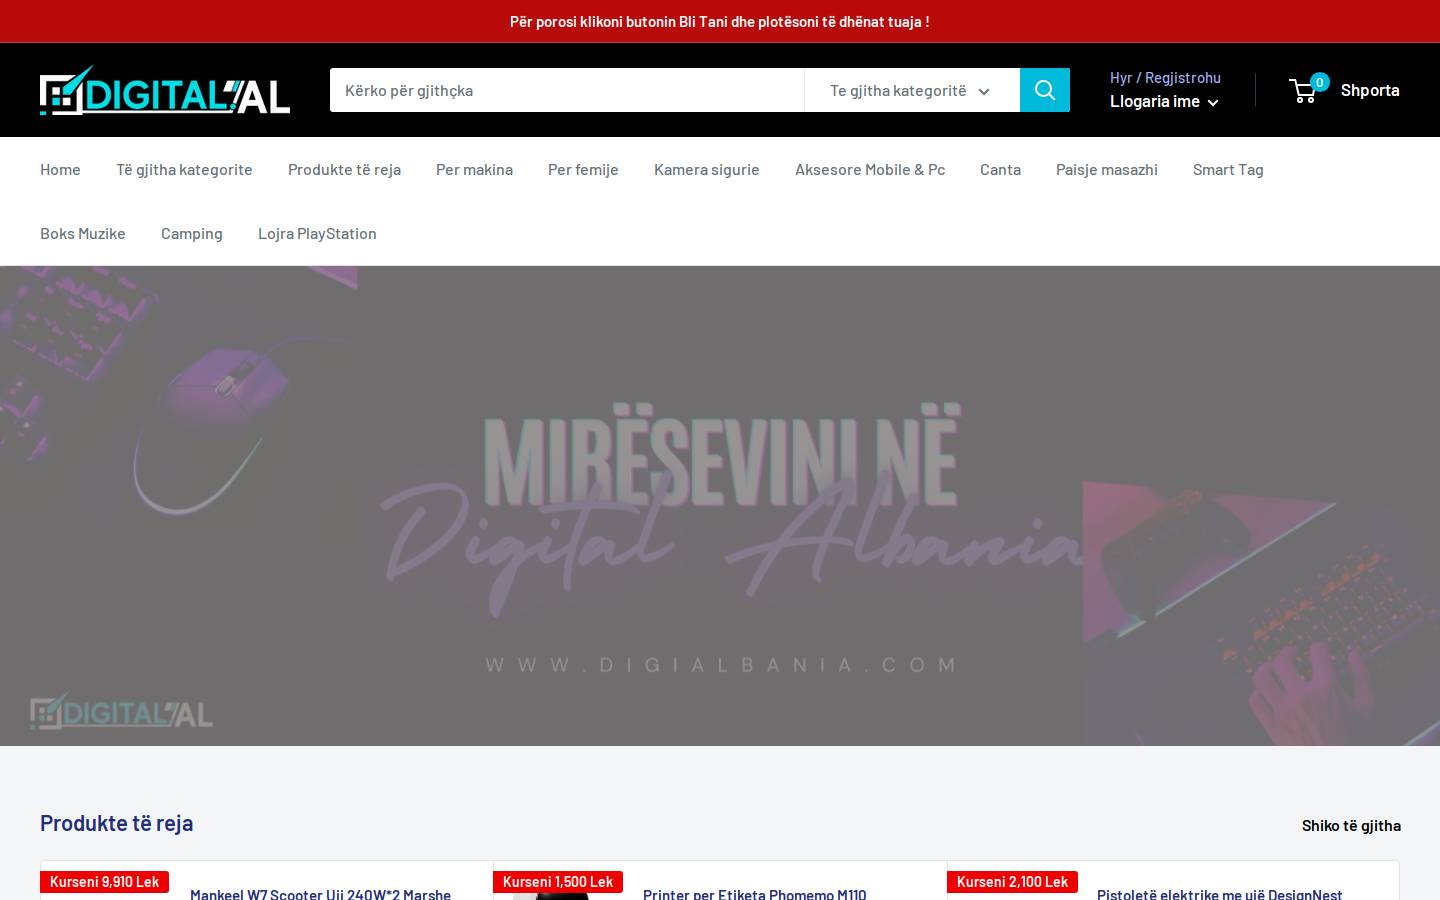Open Mankeel W7 Scooter Uji product link

320,893
